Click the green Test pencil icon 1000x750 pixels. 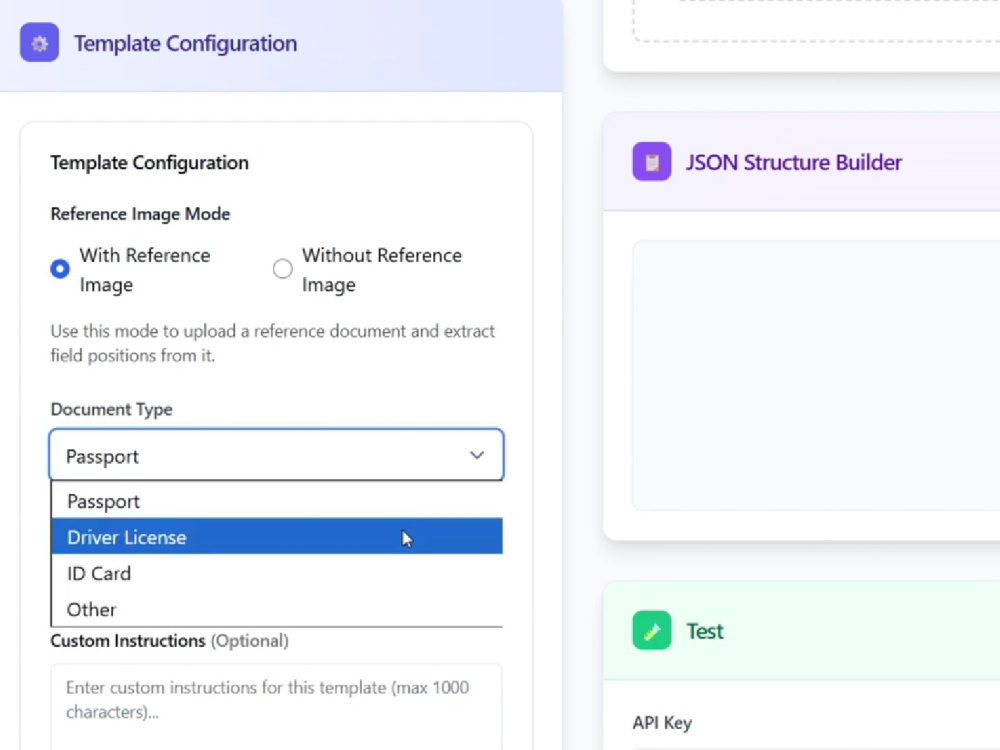click(x=652, y=630)
